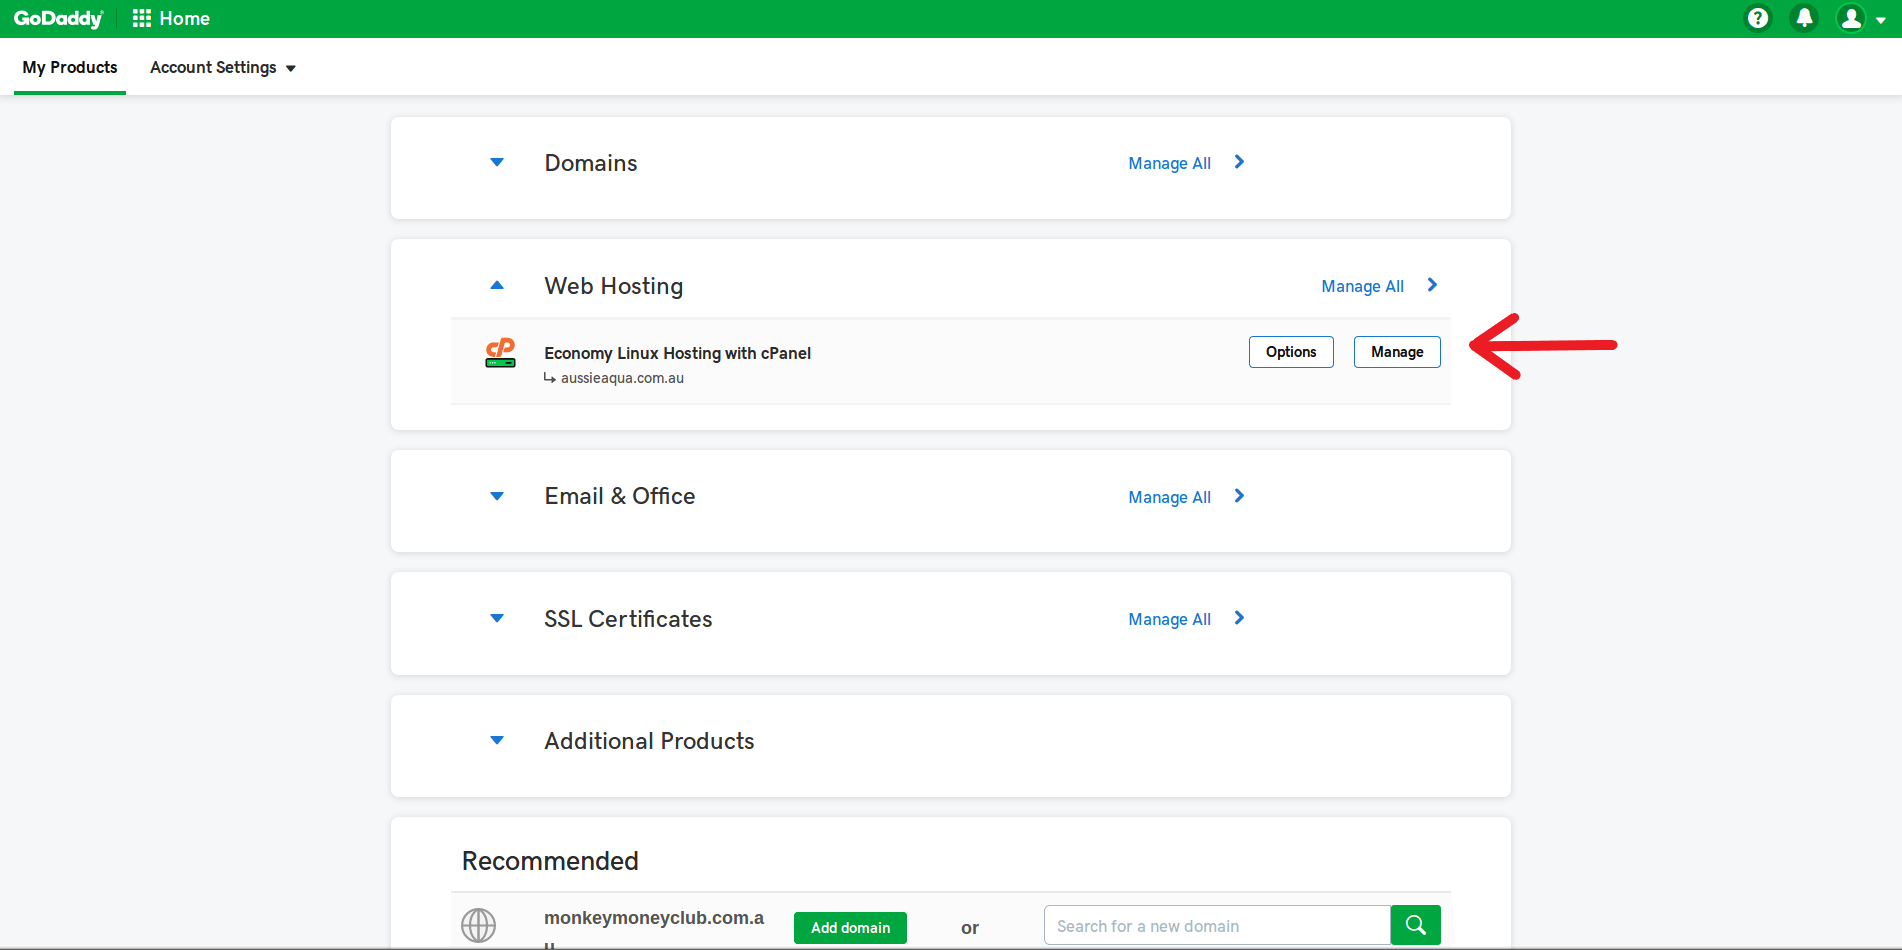Screen dimensions: 1902x950
Task: Click the Email & Office section heading
Action: coord(620,496)
